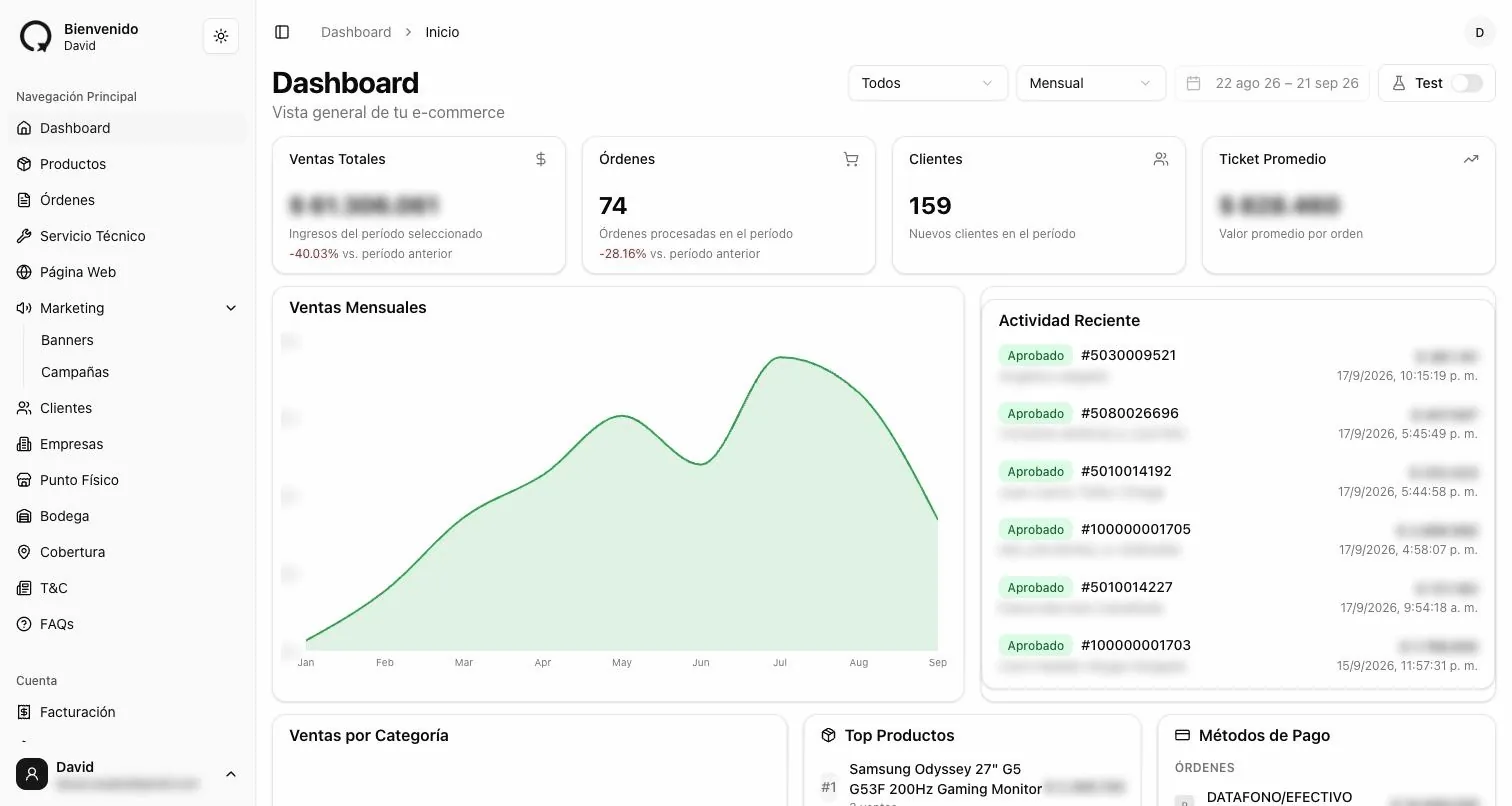Click the Servicio Técnico wrench icon

[x=24, y=236]
